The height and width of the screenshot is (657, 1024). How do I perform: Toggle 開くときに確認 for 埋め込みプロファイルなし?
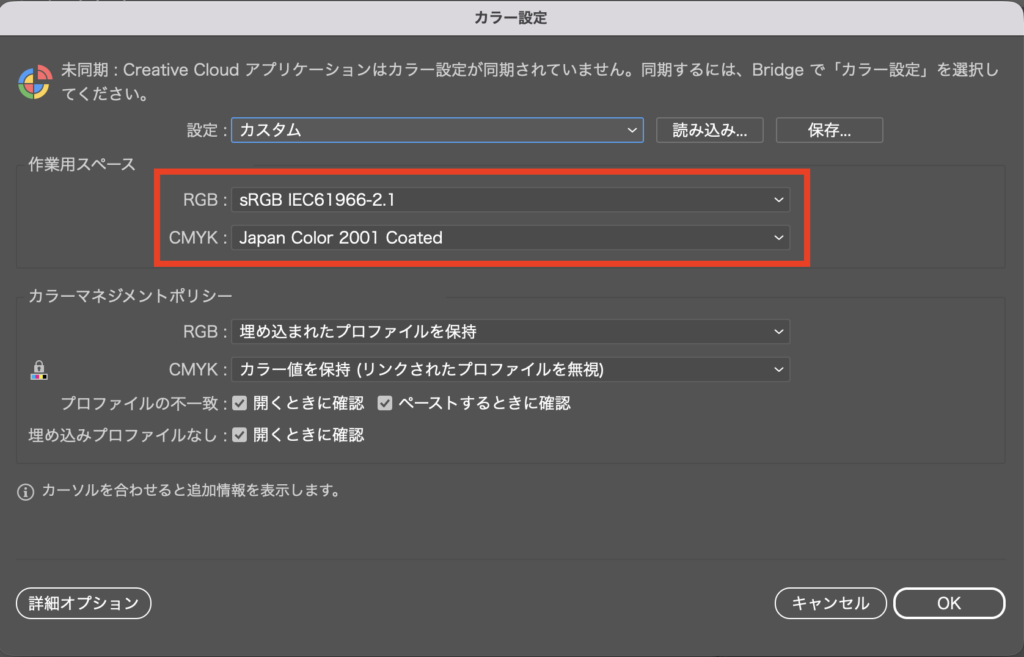tap(240, 435)
